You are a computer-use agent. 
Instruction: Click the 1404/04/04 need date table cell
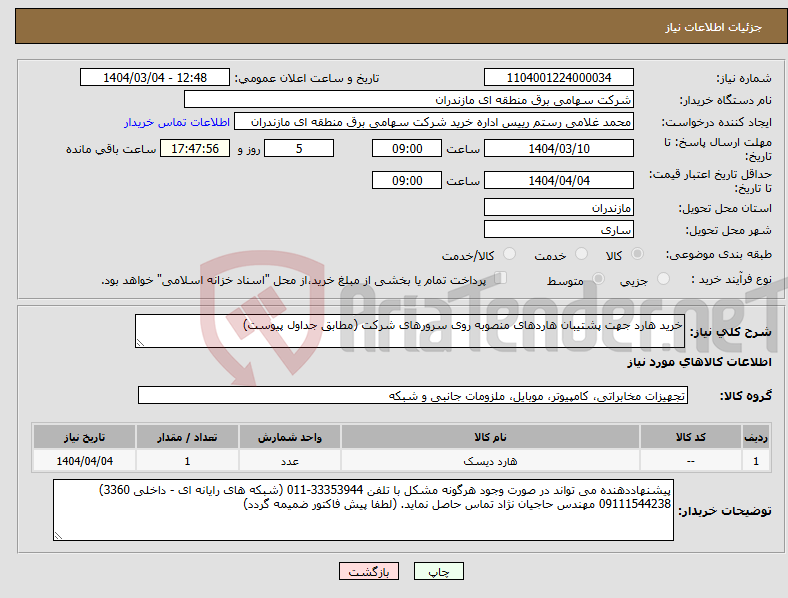coord(84,461)
